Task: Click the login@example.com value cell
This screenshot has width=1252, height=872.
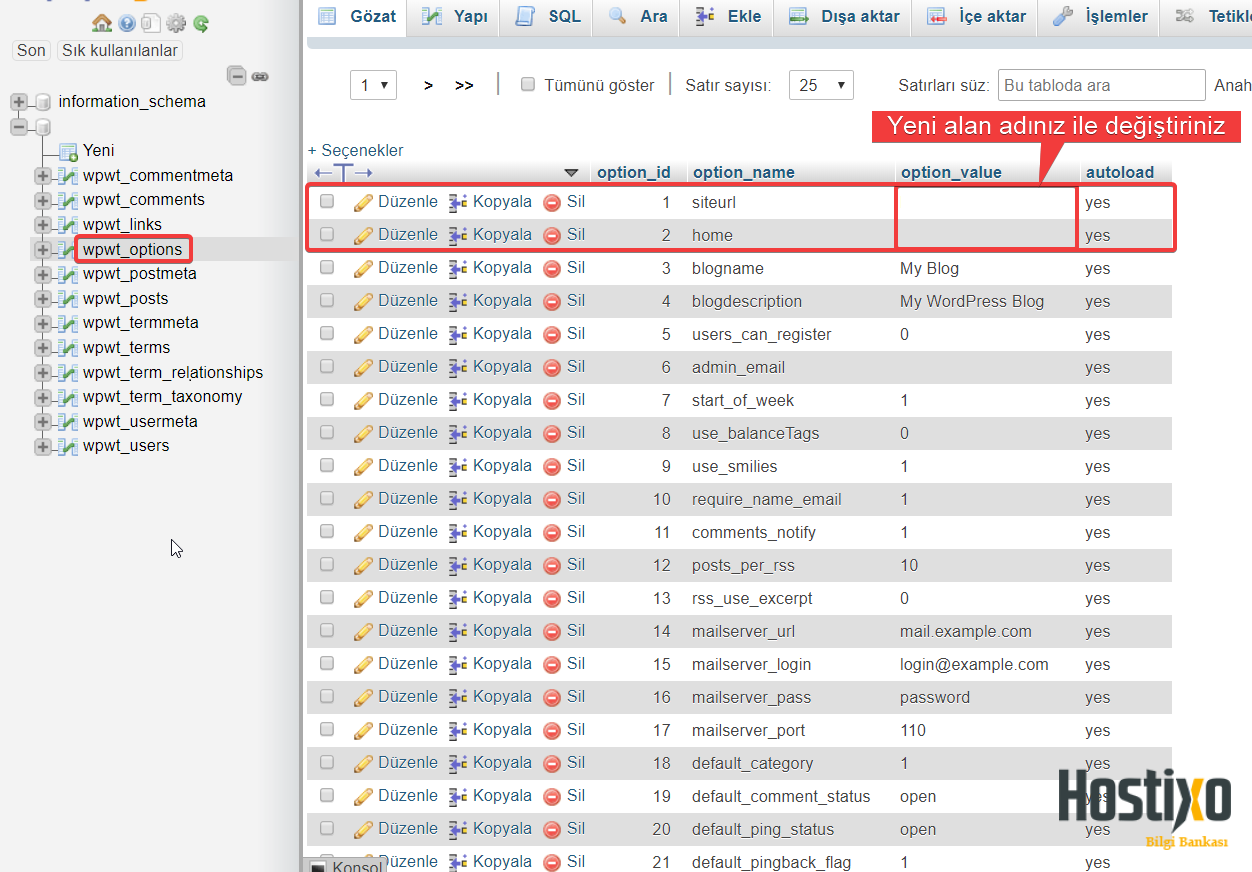Action: (x=974, y=665)
